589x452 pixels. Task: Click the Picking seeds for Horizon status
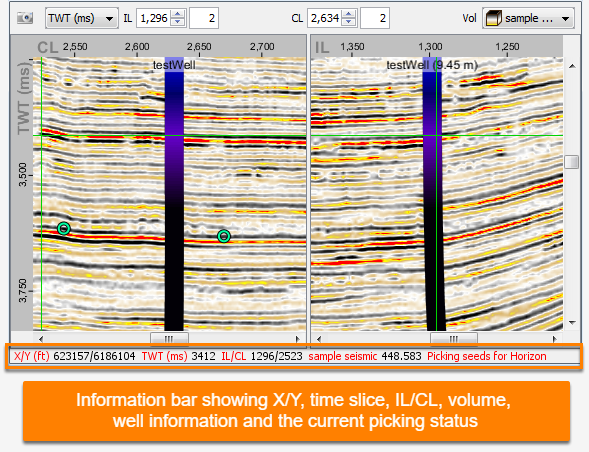tap(487, 356)
